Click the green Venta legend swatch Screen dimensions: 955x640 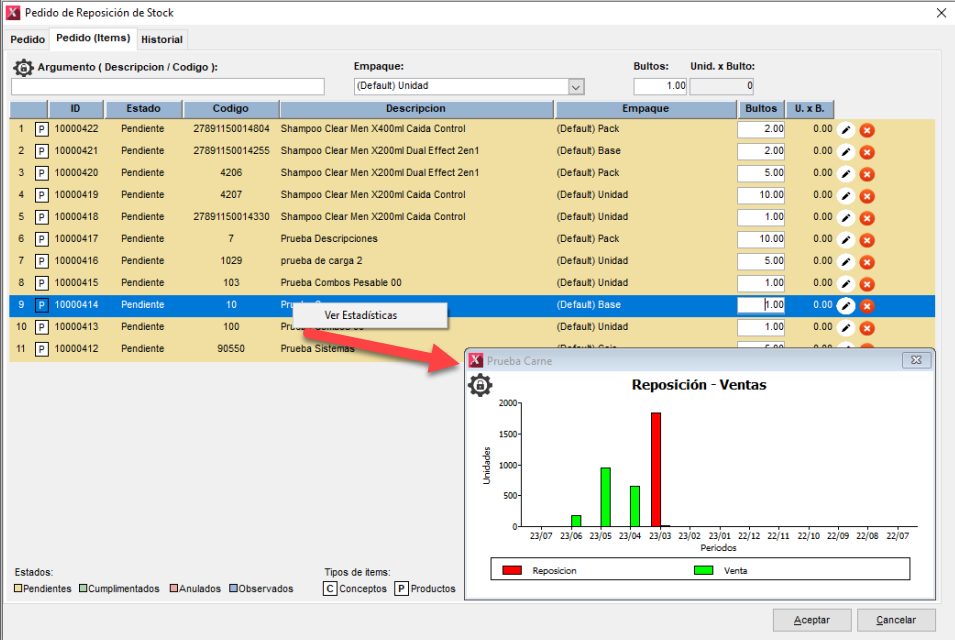click(703, 570)
